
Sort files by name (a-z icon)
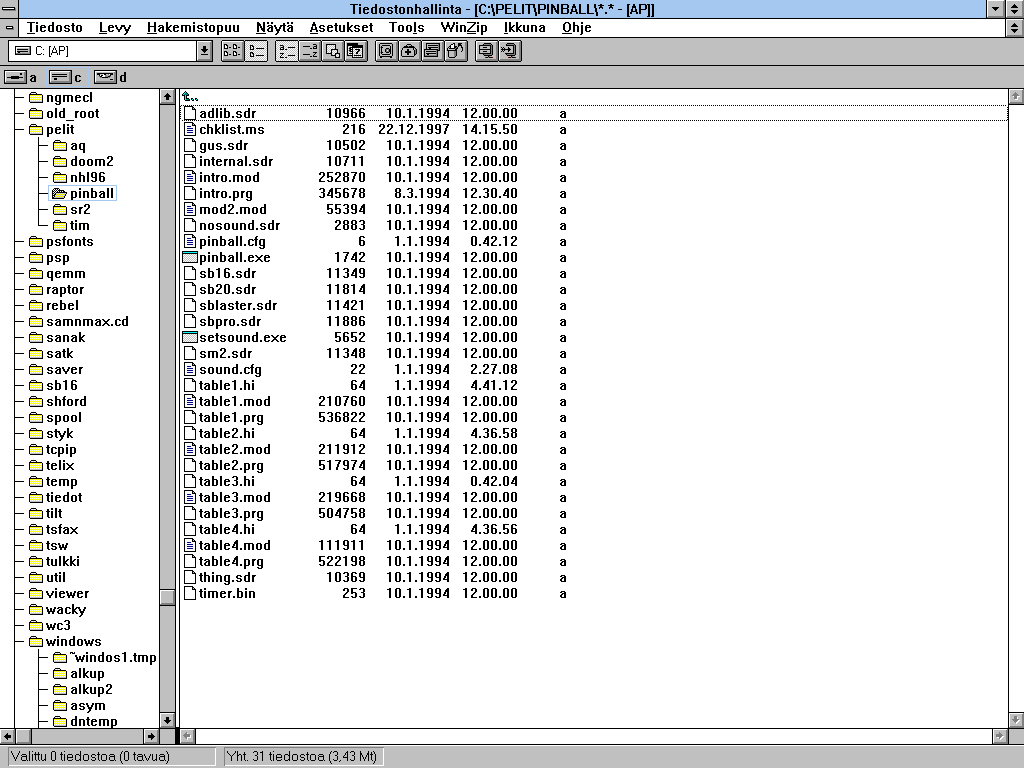click(287, 51)
